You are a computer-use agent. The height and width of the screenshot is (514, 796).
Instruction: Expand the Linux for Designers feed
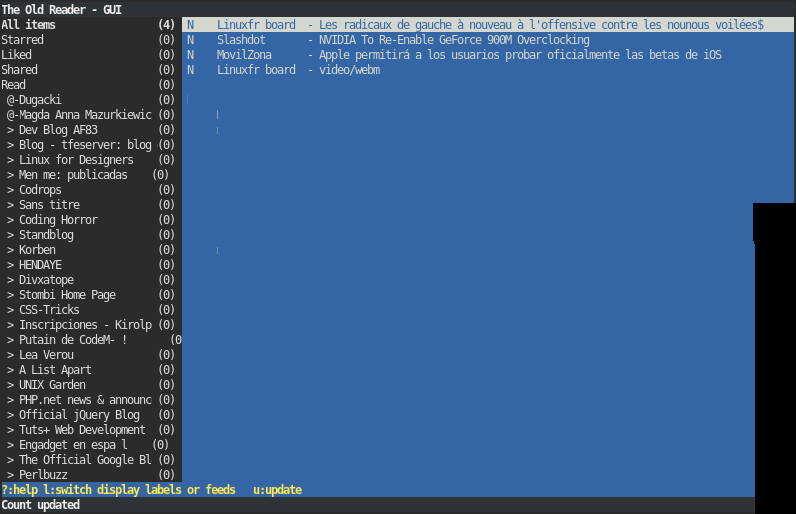click(90, 160)
